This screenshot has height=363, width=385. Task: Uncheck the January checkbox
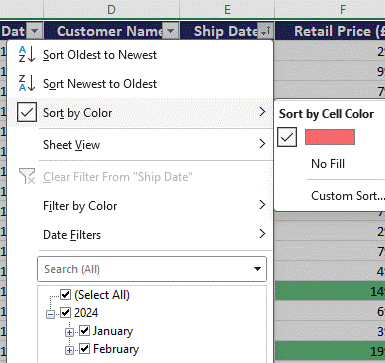pyautogui.click(x=84, y=331)
